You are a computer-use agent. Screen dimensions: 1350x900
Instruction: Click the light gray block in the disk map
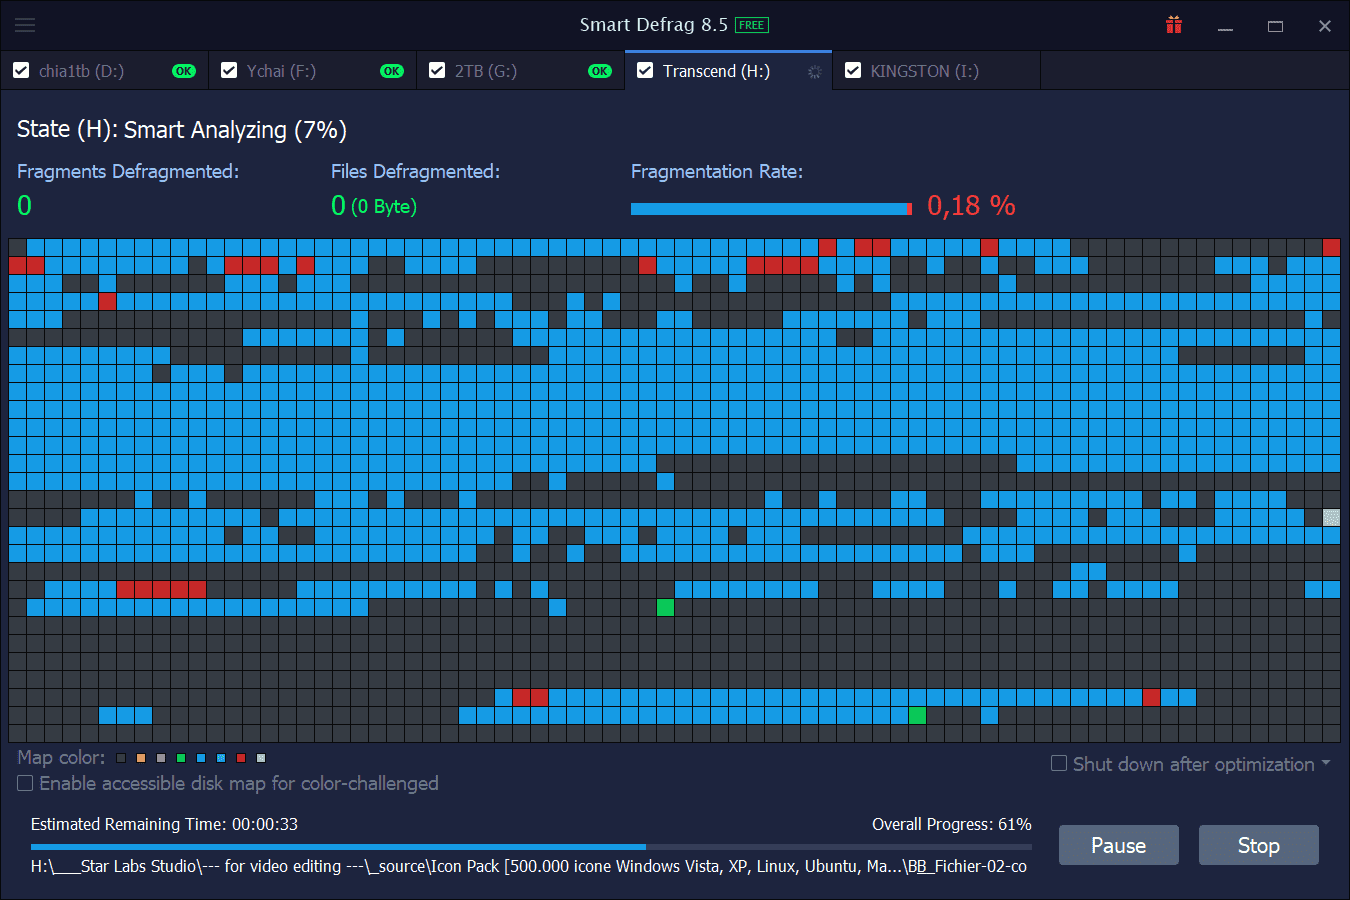point(1331,517)
